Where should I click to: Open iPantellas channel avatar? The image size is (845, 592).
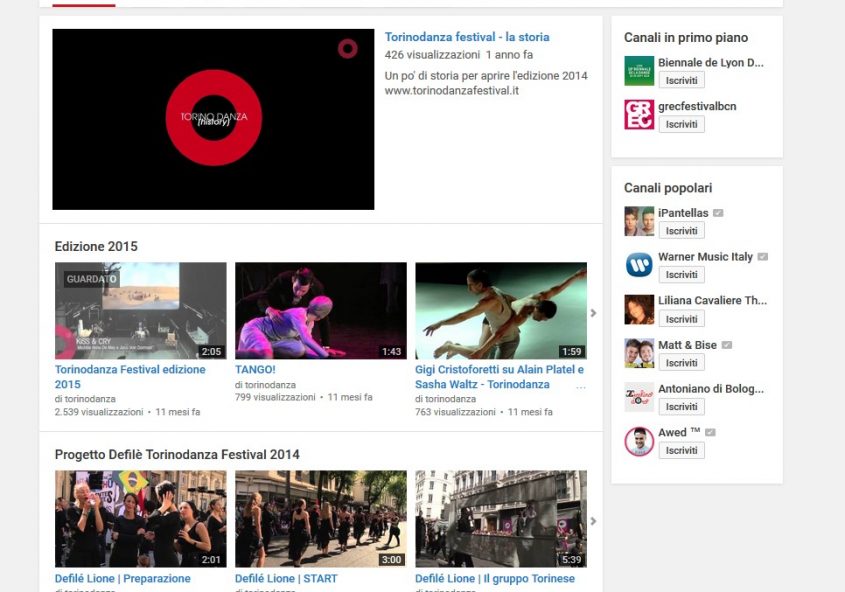[639, 221]
